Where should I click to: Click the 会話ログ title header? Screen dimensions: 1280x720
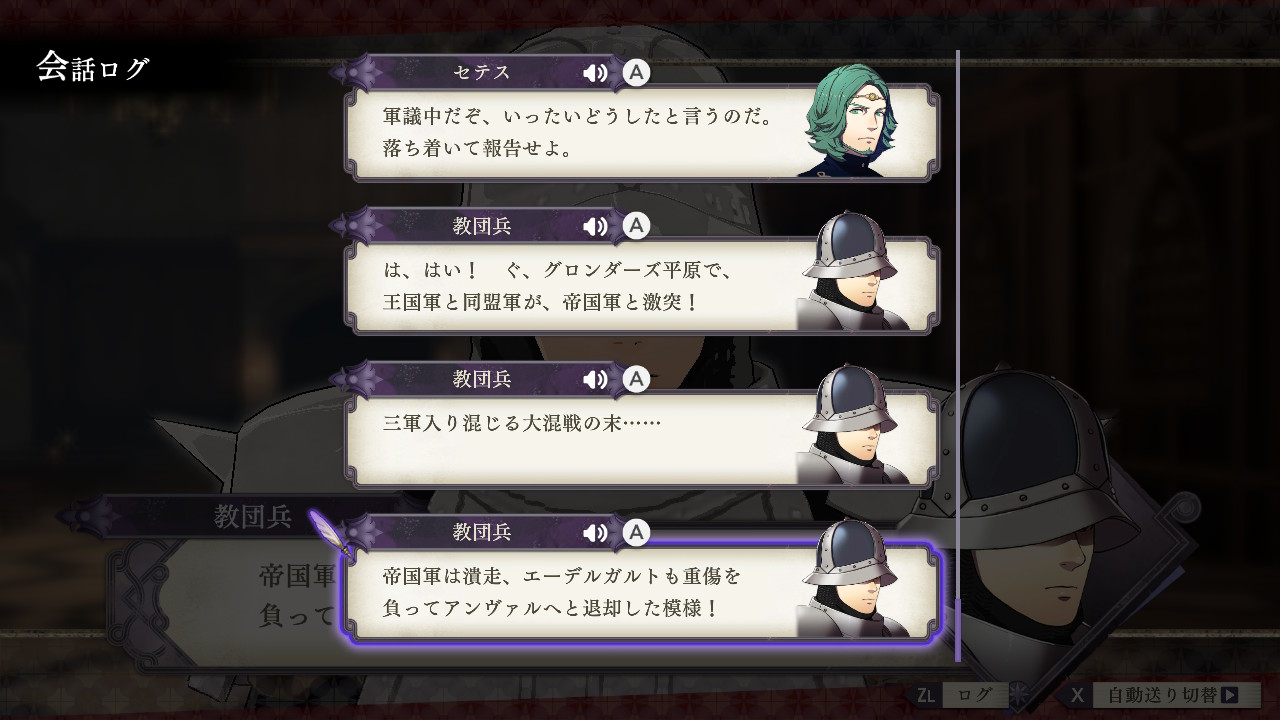(x=93, y=67)
